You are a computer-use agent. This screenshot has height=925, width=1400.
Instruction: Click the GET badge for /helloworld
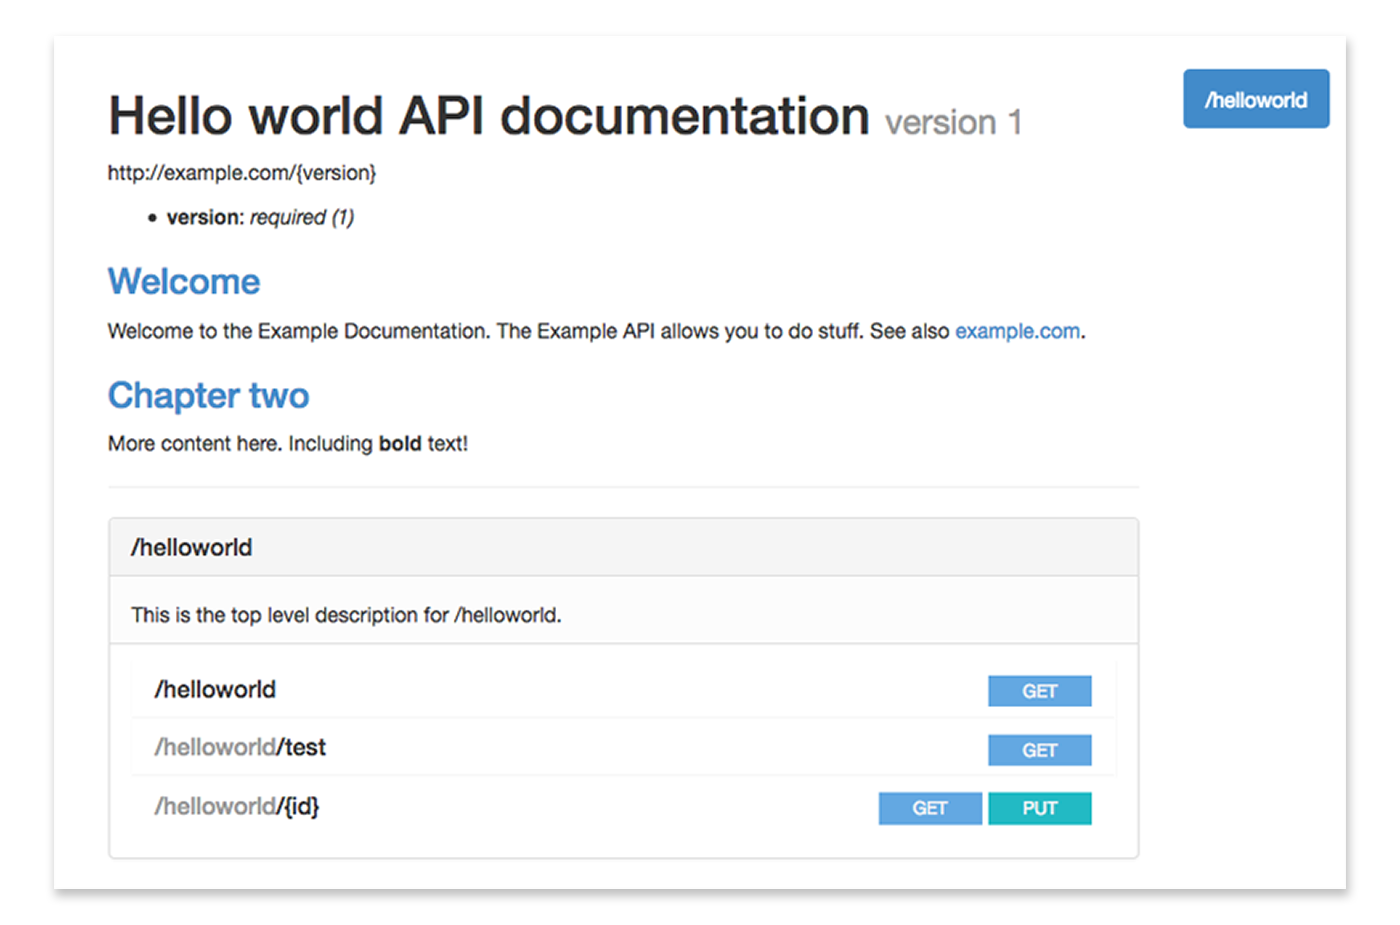coord(1039,690)
